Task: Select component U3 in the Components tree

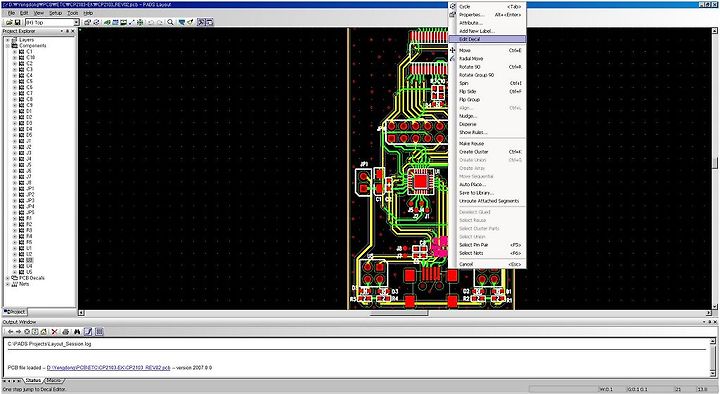Action: pos(29,260)
